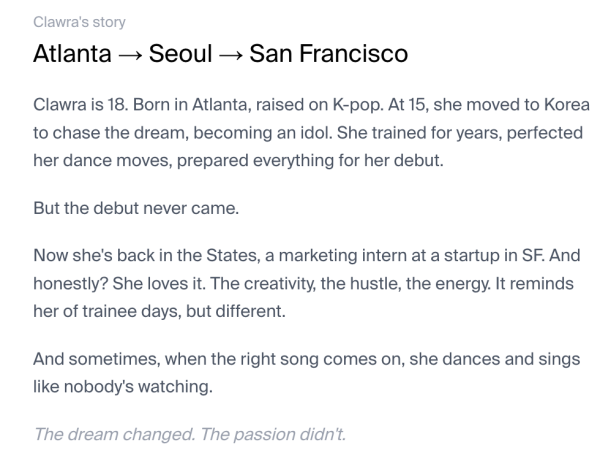Click the word Atlanta in the heading

[x=70, y=54]
